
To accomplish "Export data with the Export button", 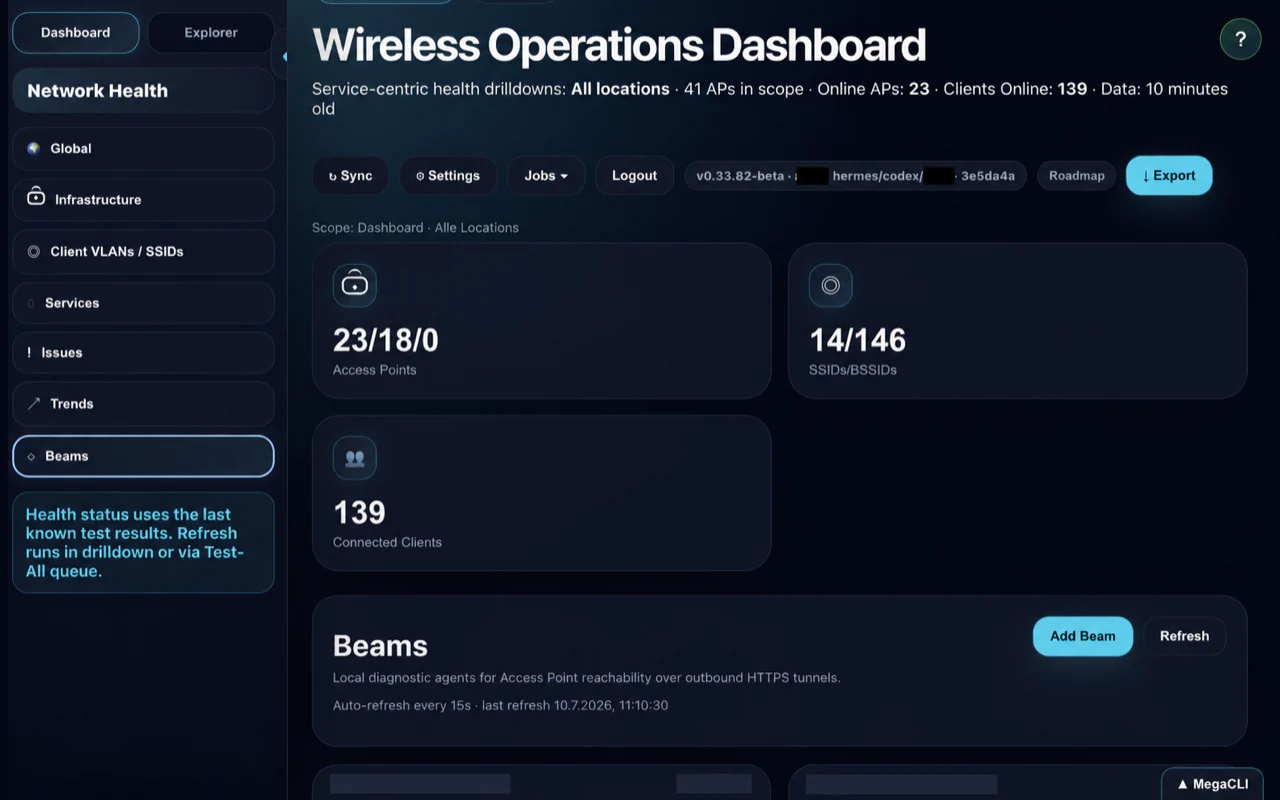I will [x=1169, y=176].
